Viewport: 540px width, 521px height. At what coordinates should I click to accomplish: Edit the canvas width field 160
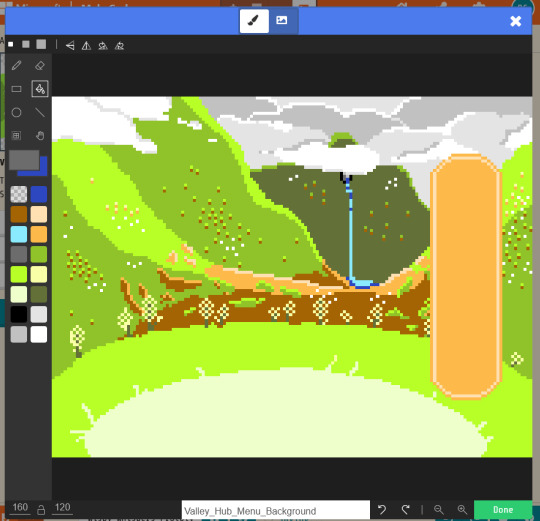coord(20,508)
